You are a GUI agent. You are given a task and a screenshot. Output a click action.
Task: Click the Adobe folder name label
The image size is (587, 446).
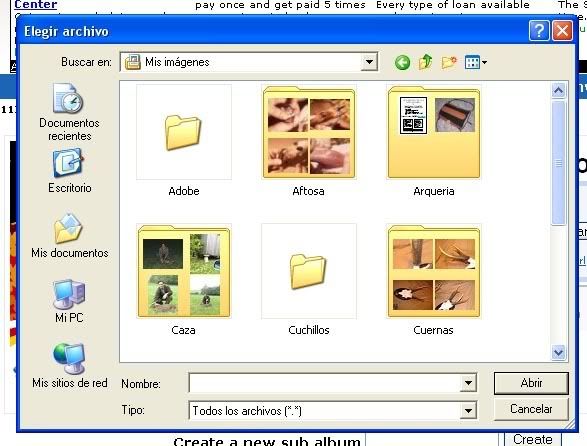coord(184,191)
